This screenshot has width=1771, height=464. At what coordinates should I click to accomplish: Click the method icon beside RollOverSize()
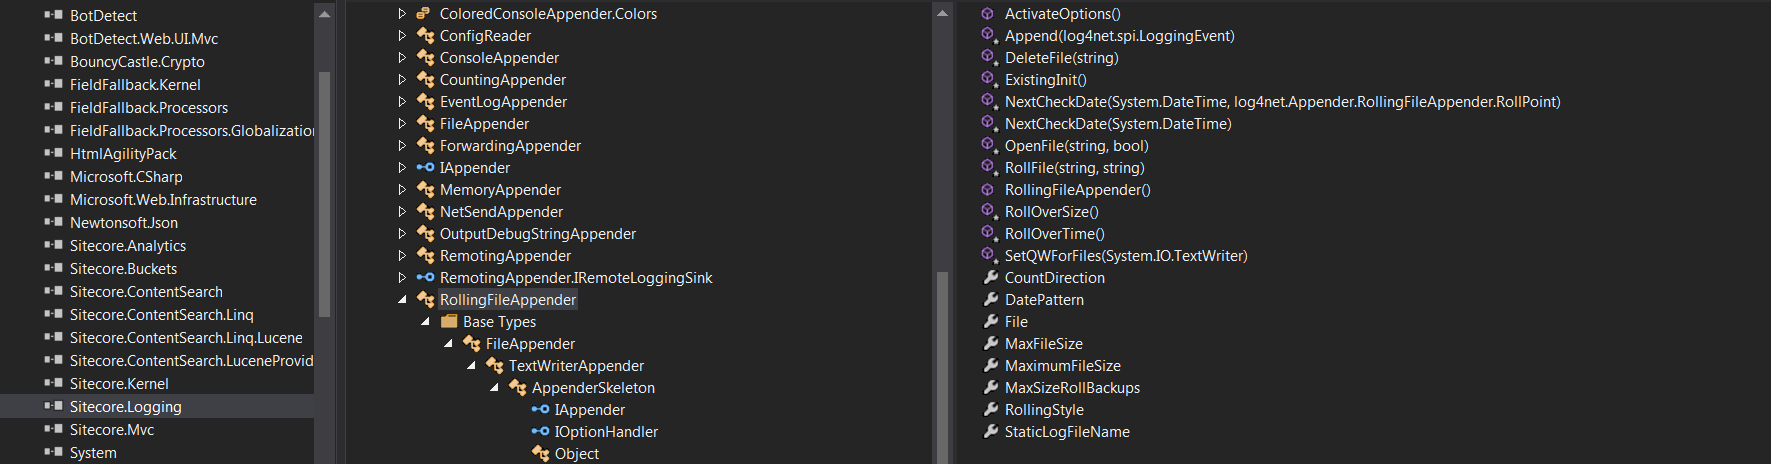tap(989, 212)
